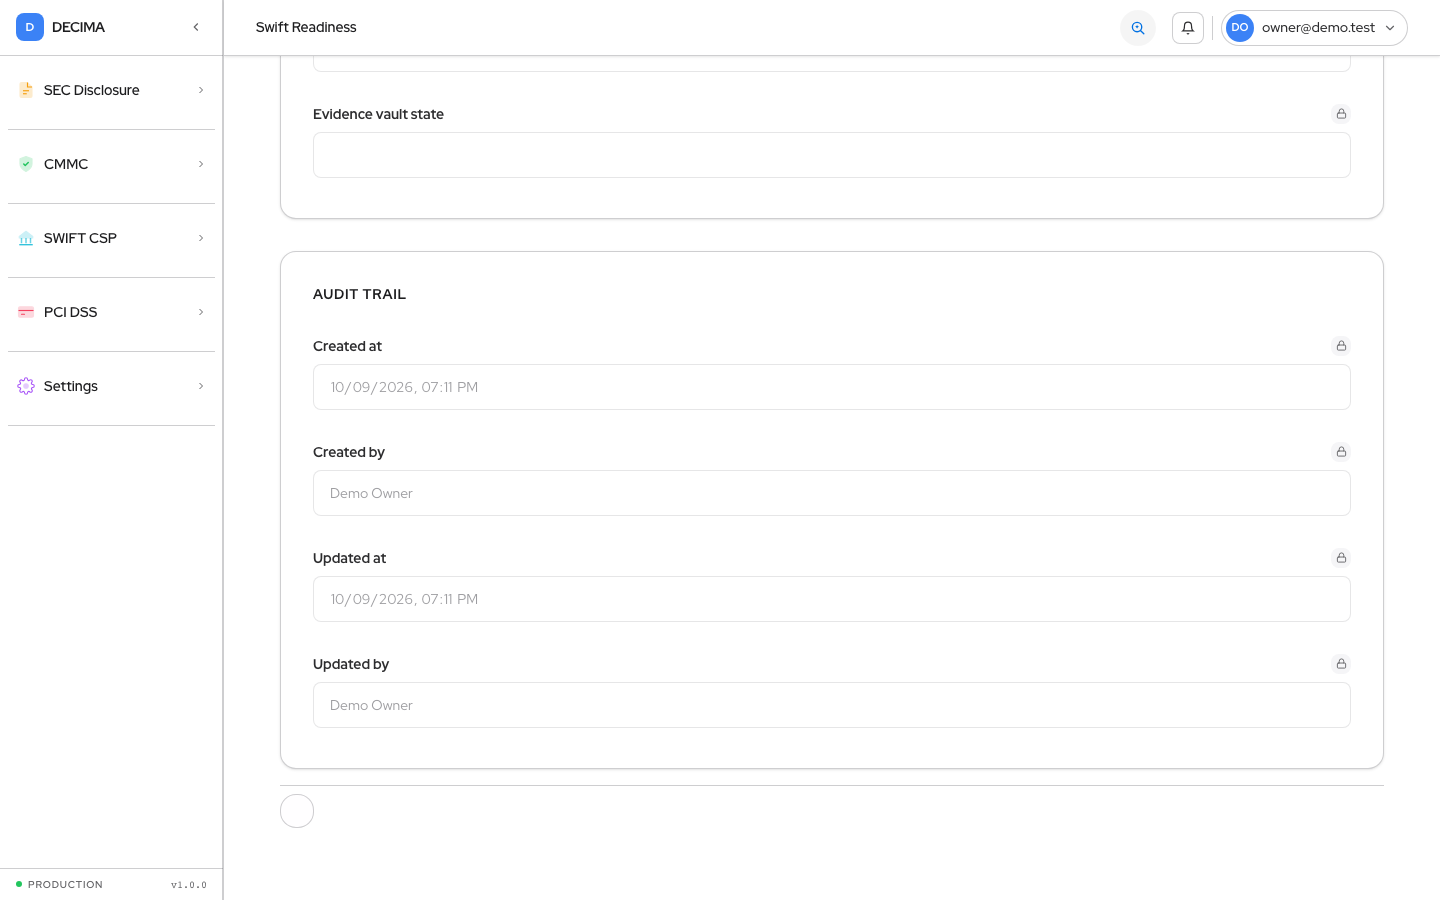Viewport: 1440px width, 900px height.
Task: Click the Updated at date field
Action: pos(831,599)
